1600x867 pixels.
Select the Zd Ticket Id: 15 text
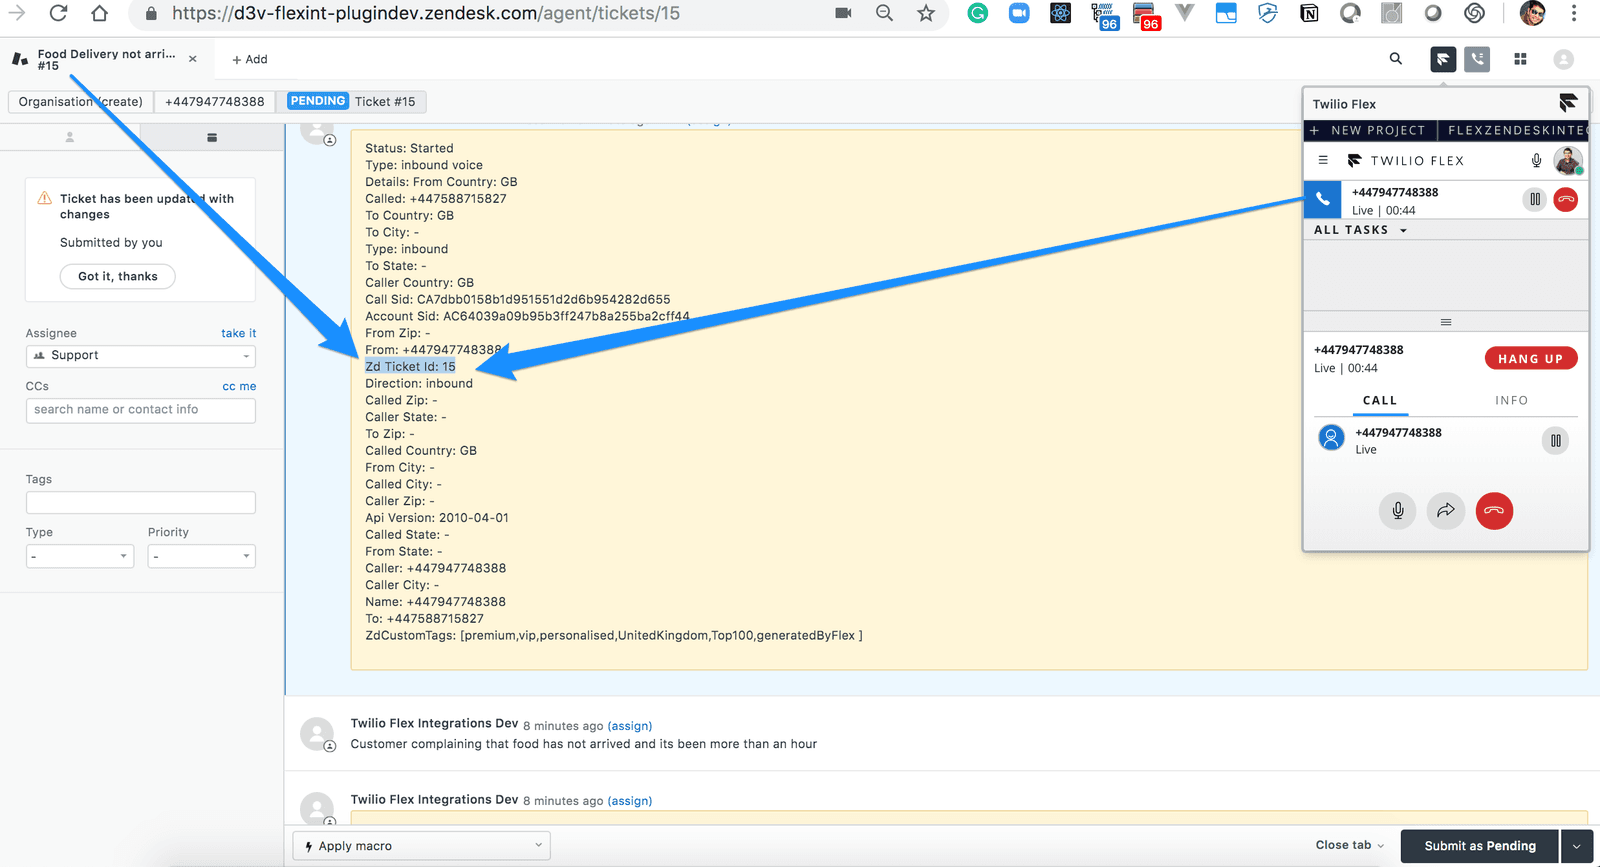(x=410, y=367)
